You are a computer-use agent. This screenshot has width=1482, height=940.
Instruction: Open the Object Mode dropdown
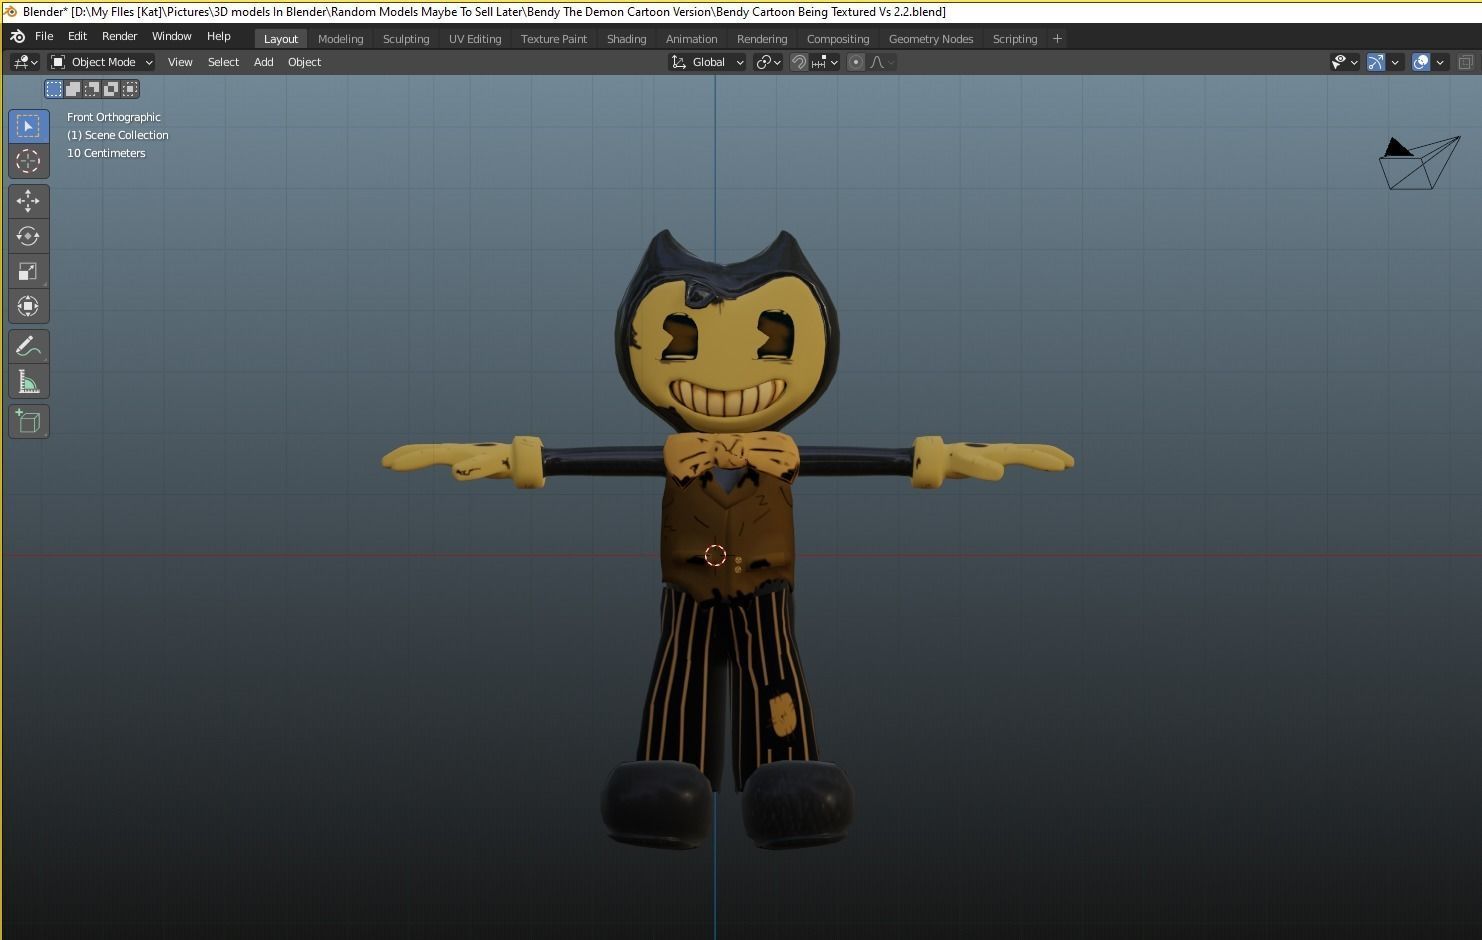(101, 62)
